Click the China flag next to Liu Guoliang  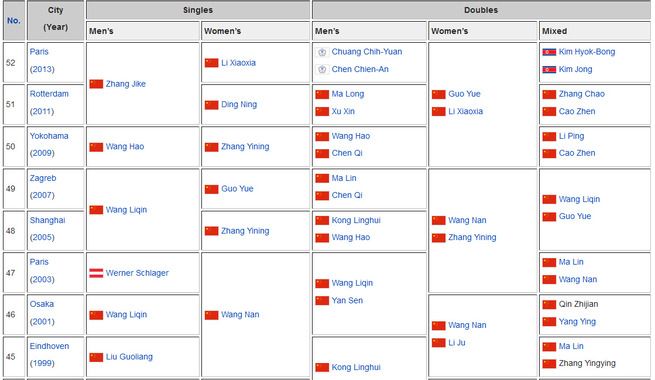pos(96,357)
